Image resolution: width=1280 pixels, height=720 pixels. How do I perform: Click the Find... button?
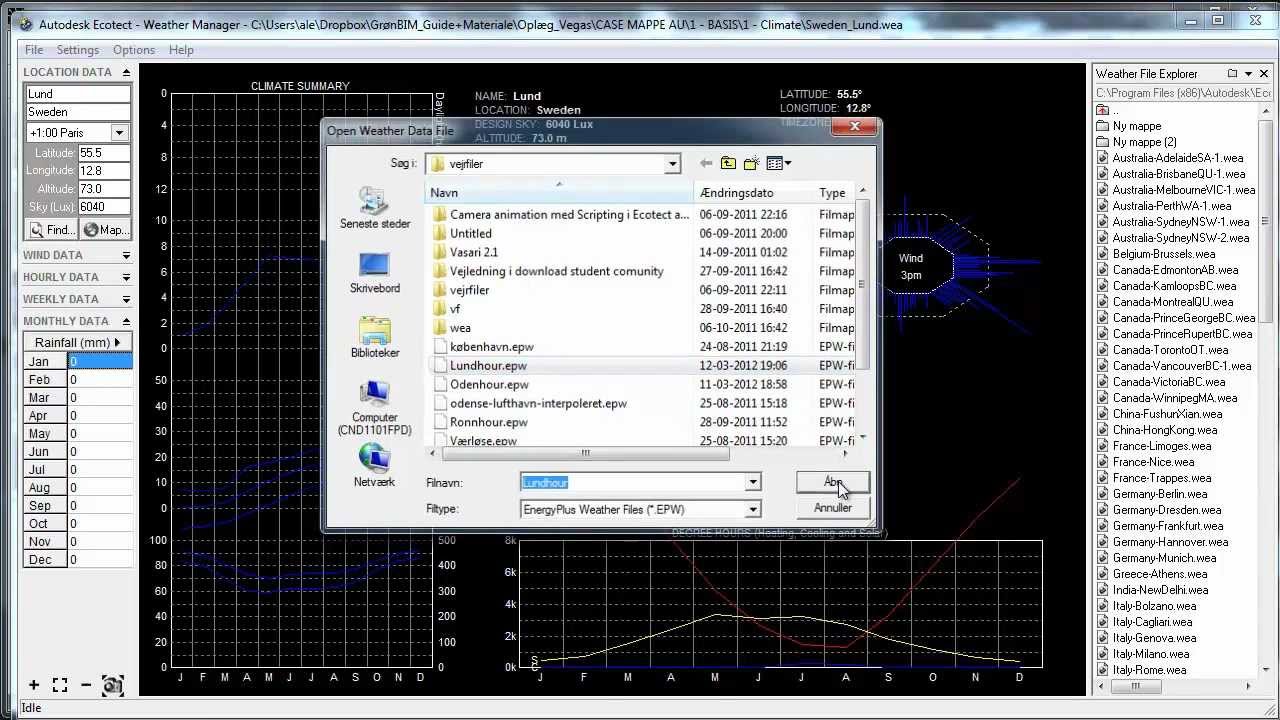pyautogui.click(x=51, y=230)
